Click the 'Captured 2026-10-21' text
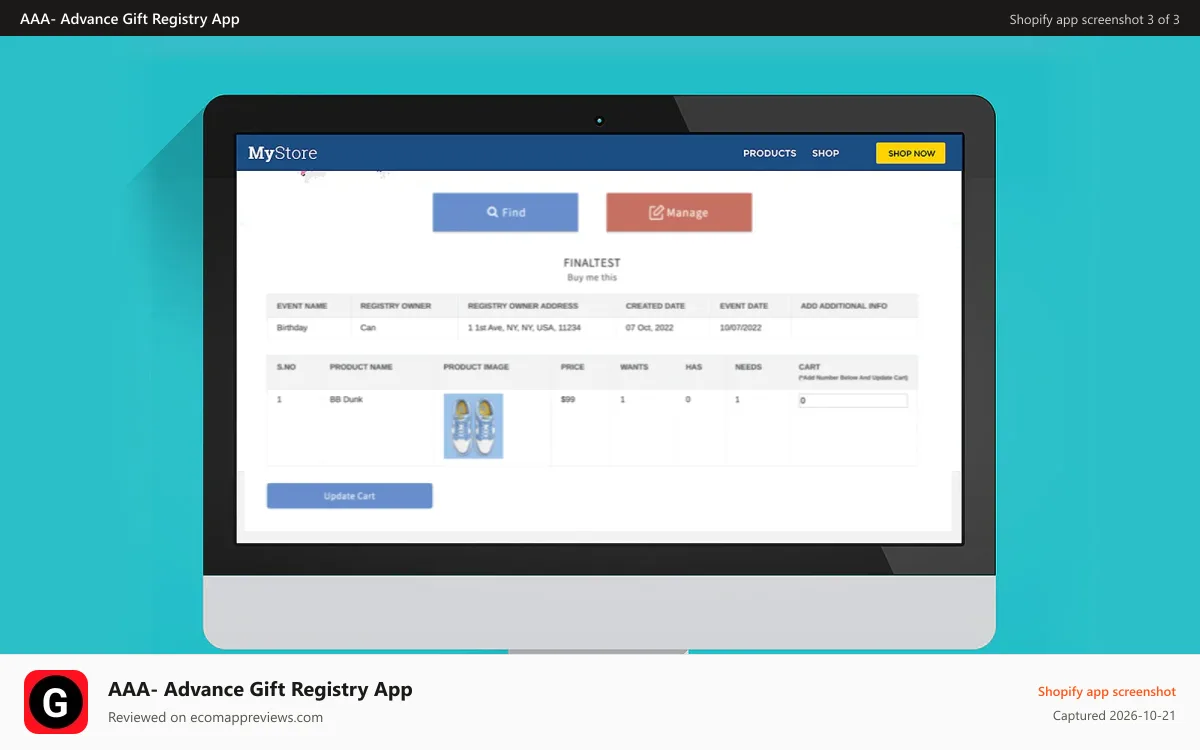The height and width of the screenshot is (750, 1200). (1114, 716)
